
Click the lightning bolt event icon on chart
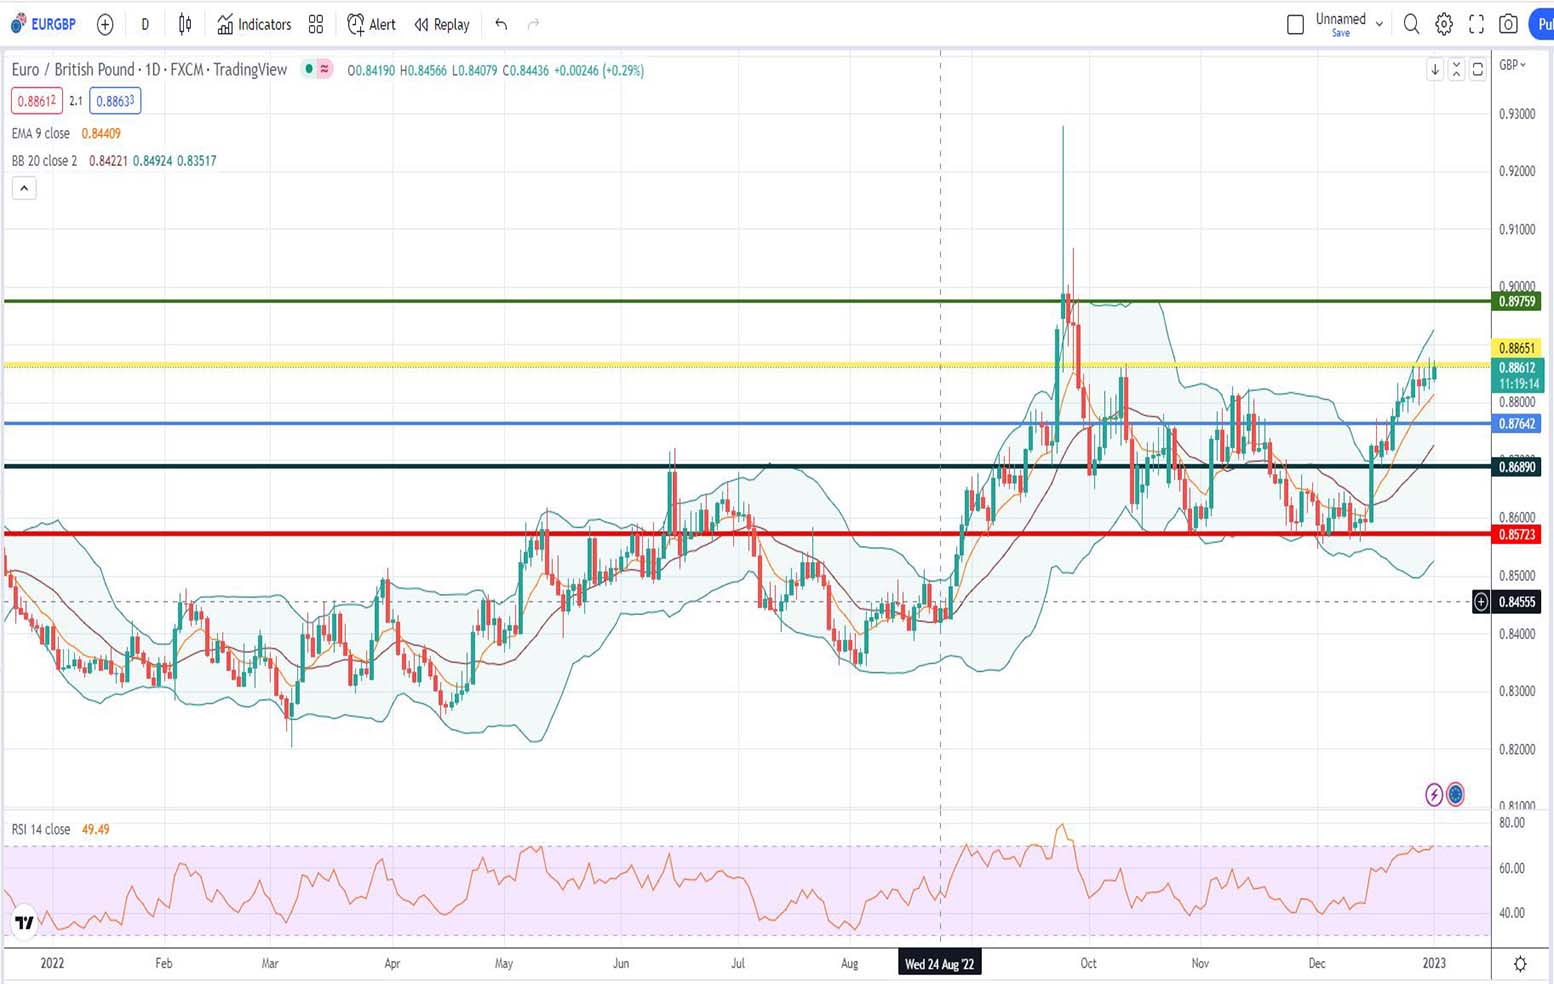(1434, 794)
